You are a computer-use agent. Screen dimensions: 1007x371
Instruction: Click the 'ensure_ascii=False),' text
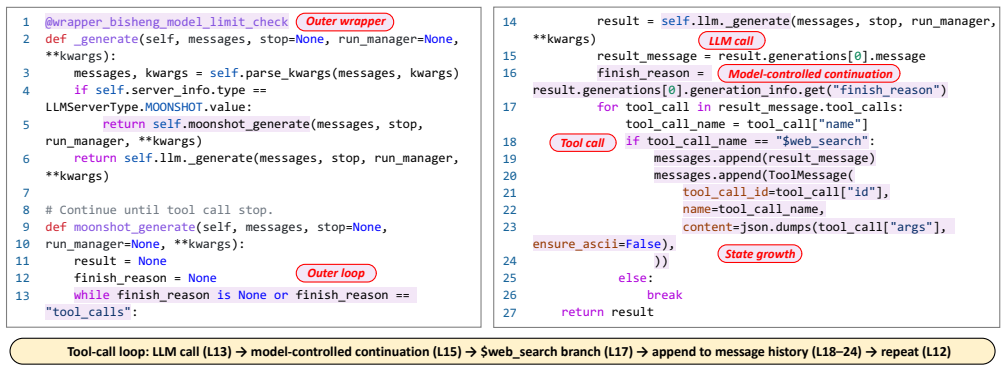[x=604, y=244]
